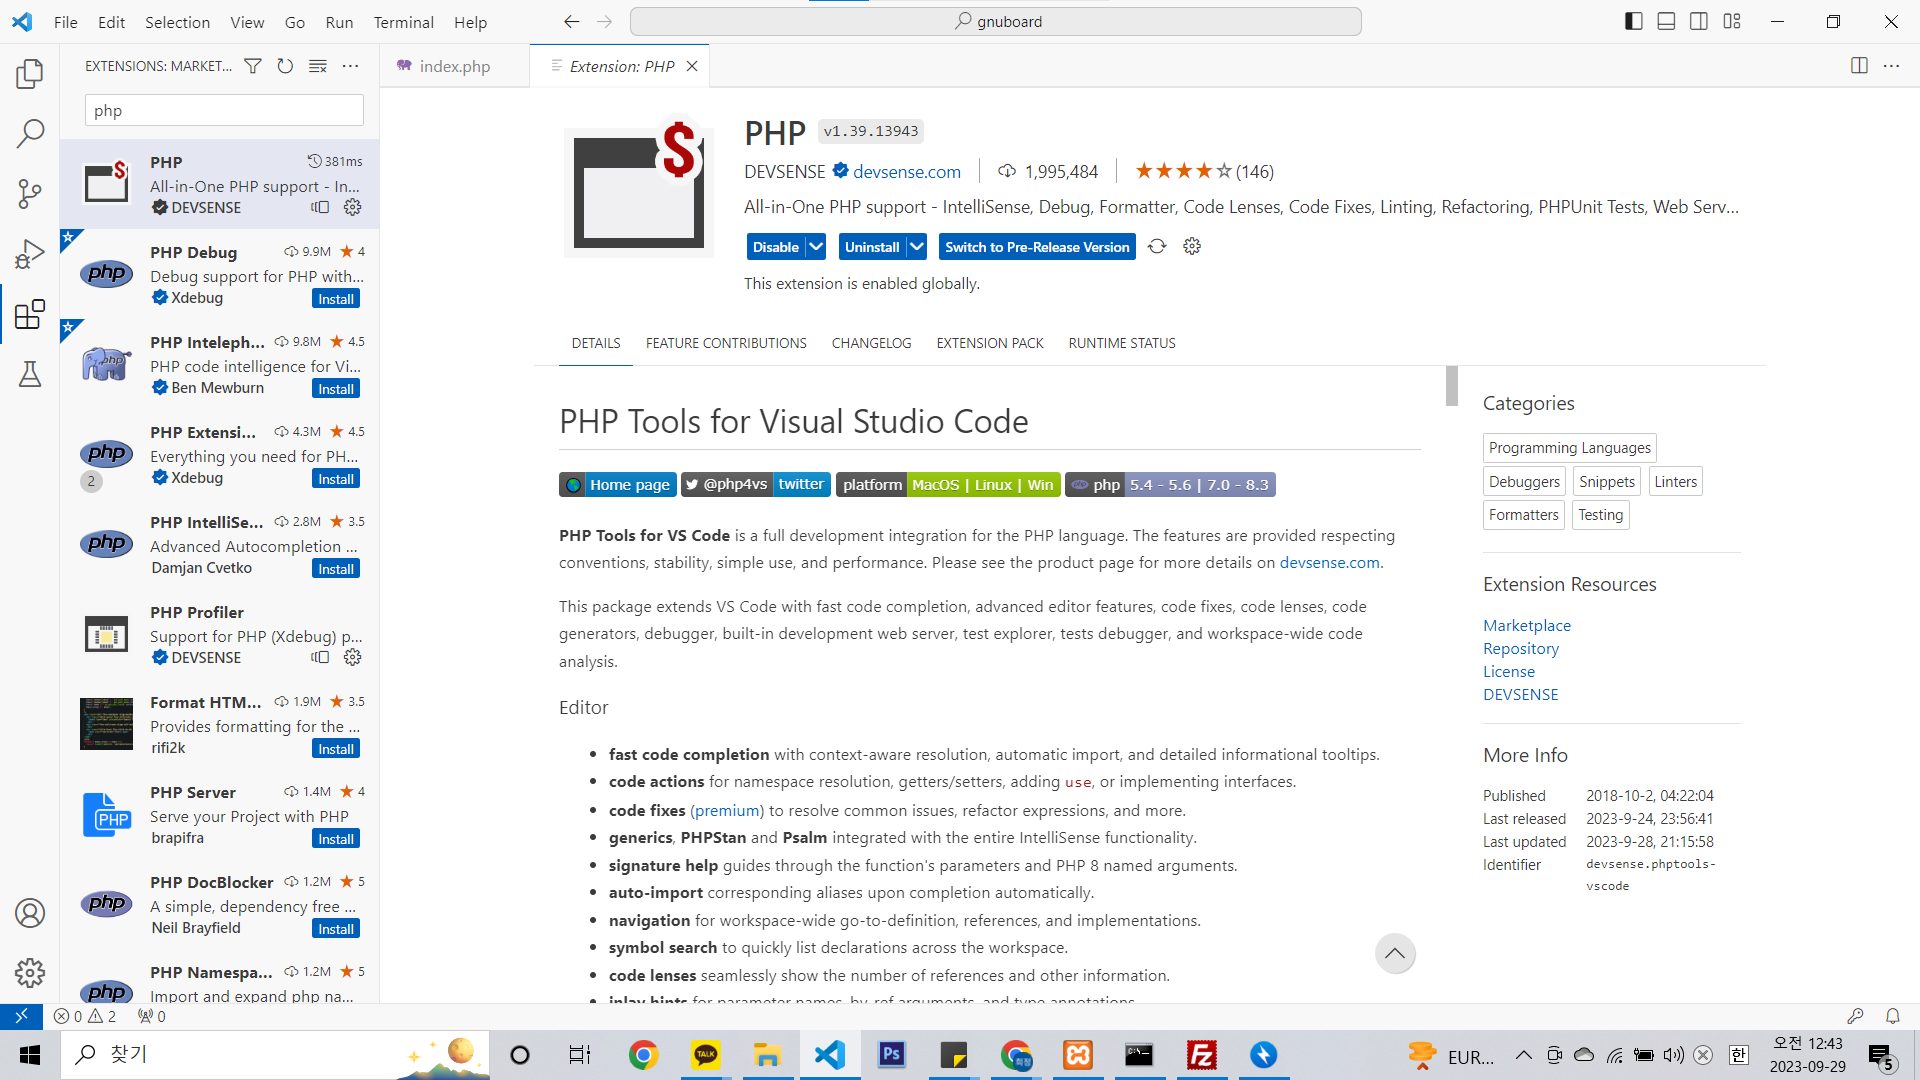Open the Accounts menu icon

coord(30,913)
